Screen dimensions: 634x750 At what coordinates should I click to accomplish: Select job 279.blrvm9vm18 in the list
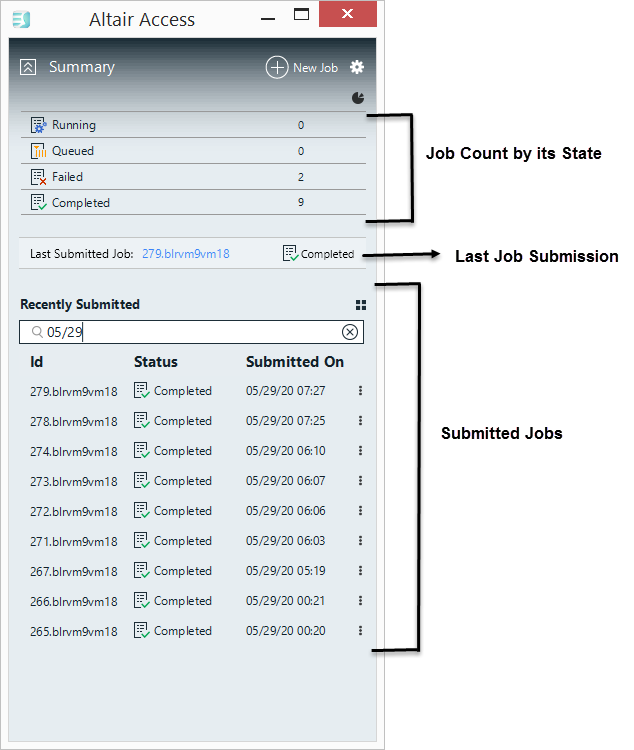click(74, 391)
